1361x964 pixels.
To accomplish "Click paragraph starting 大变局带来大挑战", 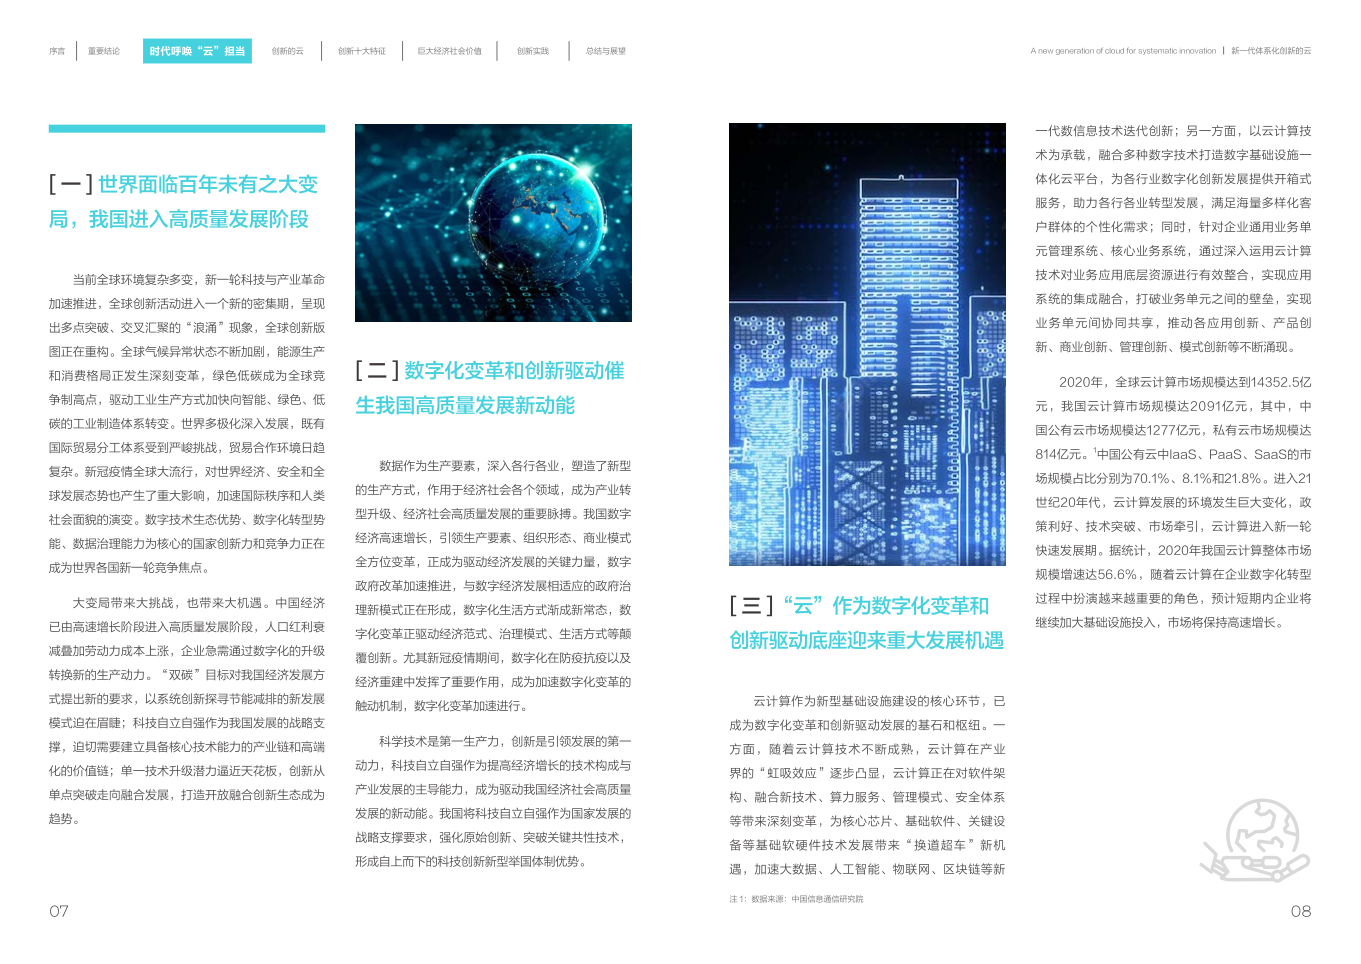I will pyautogui.click(x=187, y=710).
